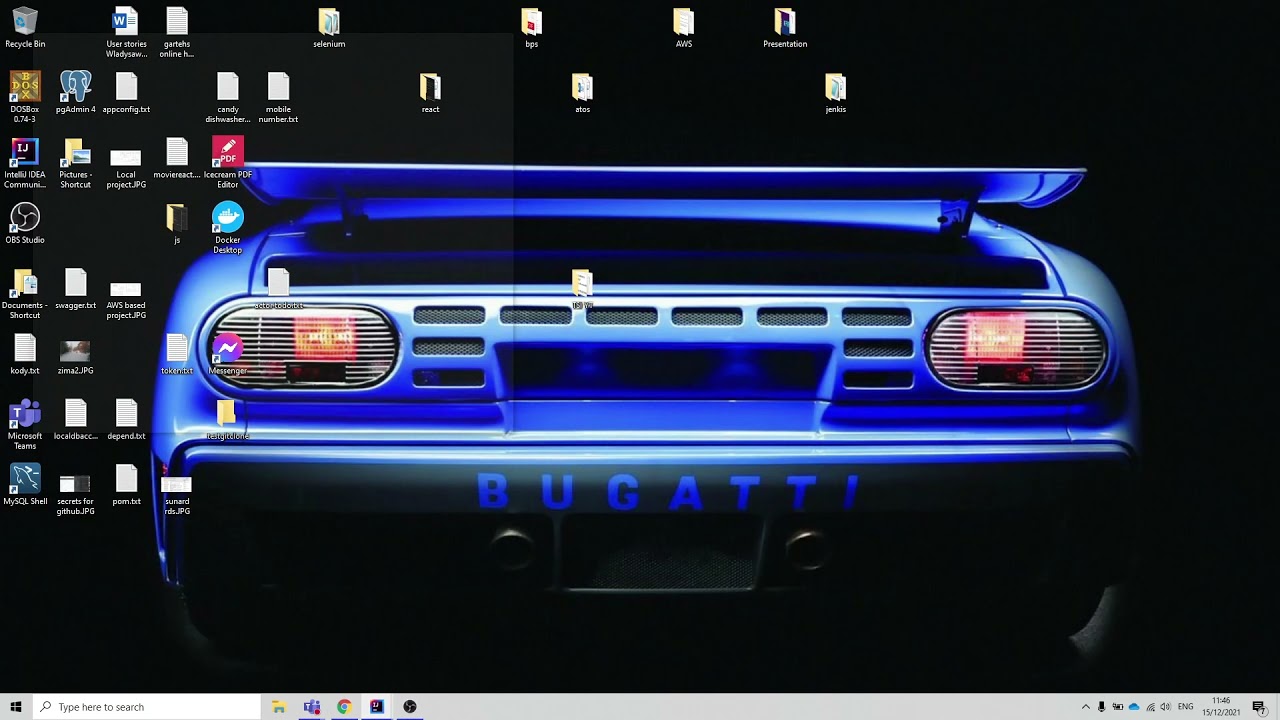1280x720 pixels.
Task: Launch Docker Desktop shortcut
Action: pyautogui.click(x=228, y=228)
